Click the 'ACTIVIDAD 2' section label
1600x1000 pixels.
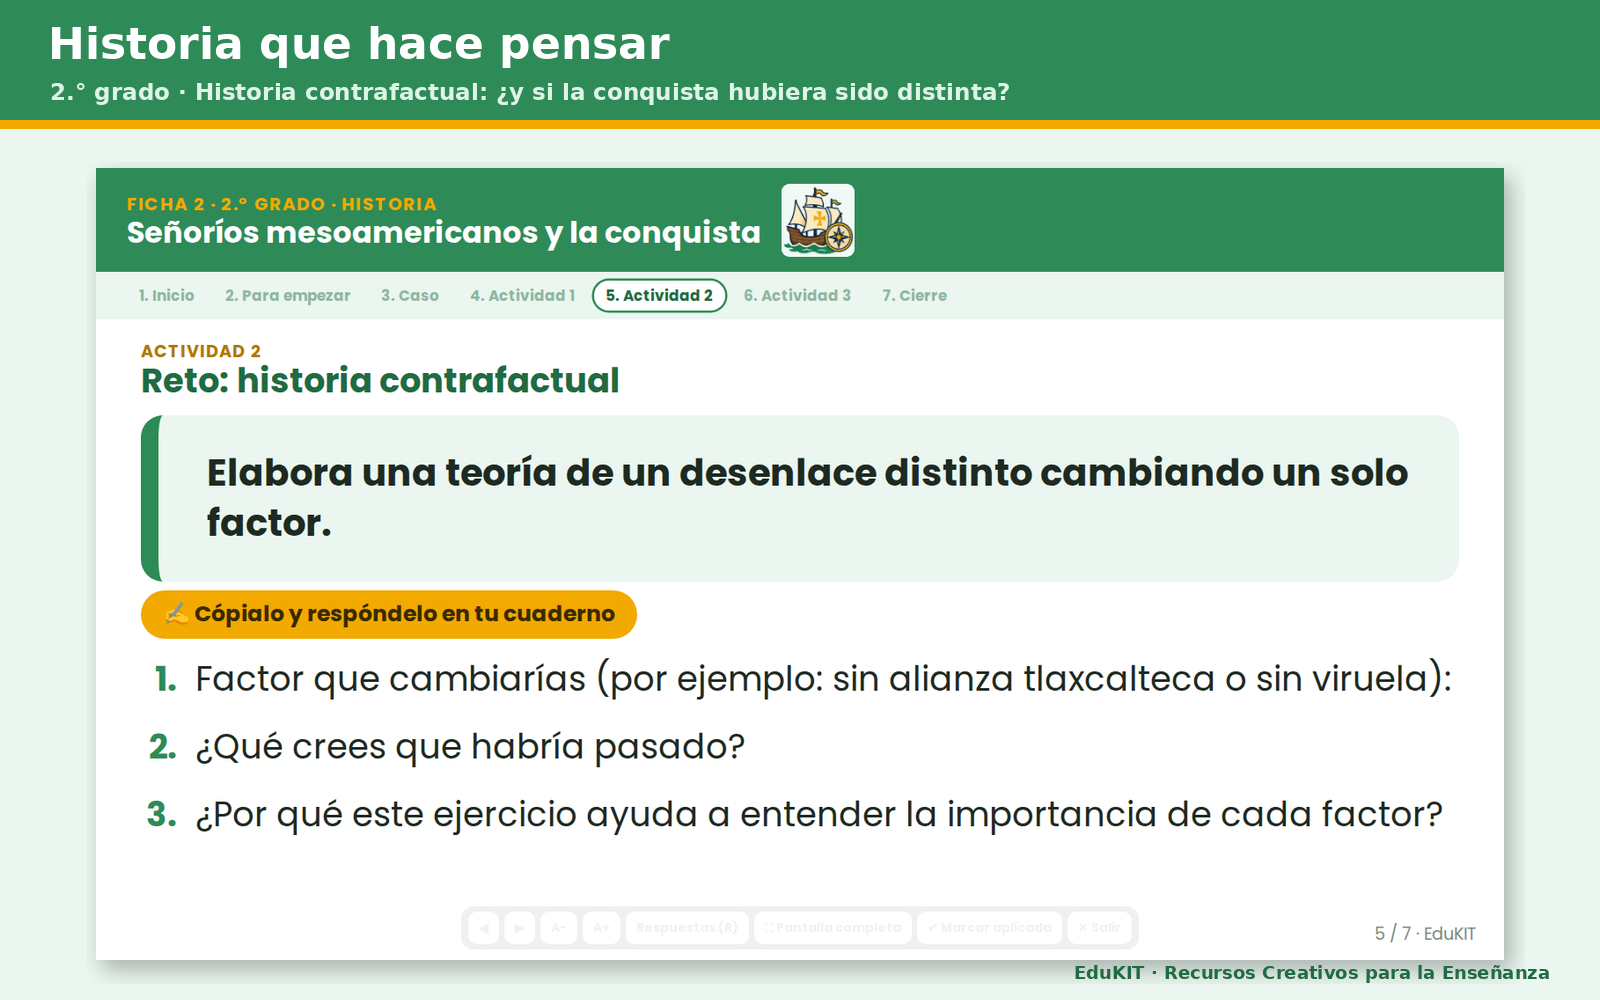pyautogui.click(x=201, y=351)
